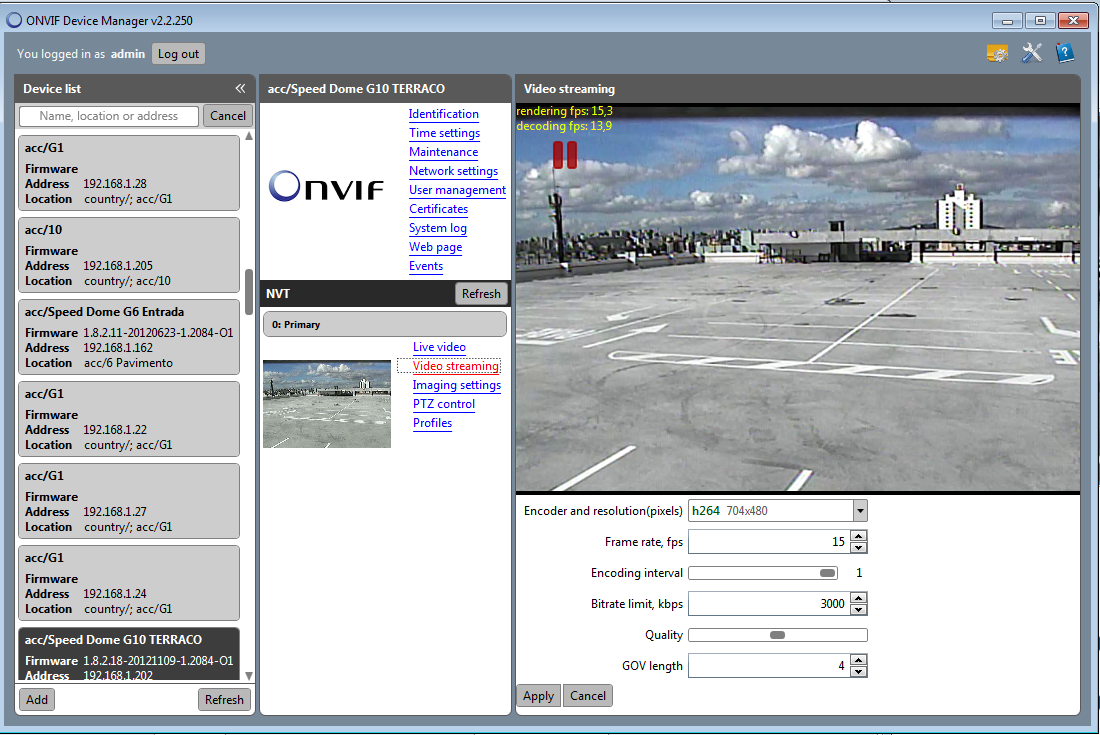Go to Network settings

click(453, 171)
